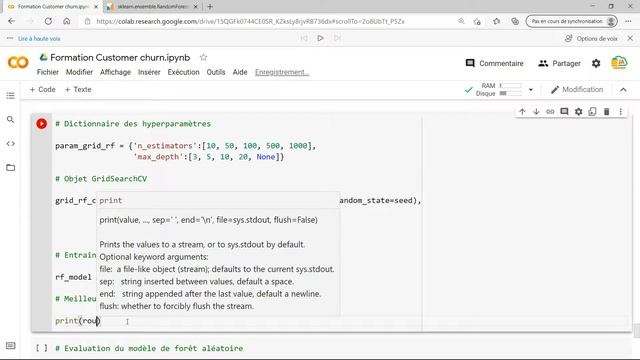Image resolution: width=640 pixels, height=360 pixels.
Task: Add a comment to the cell
Action: tap(564, 111)
